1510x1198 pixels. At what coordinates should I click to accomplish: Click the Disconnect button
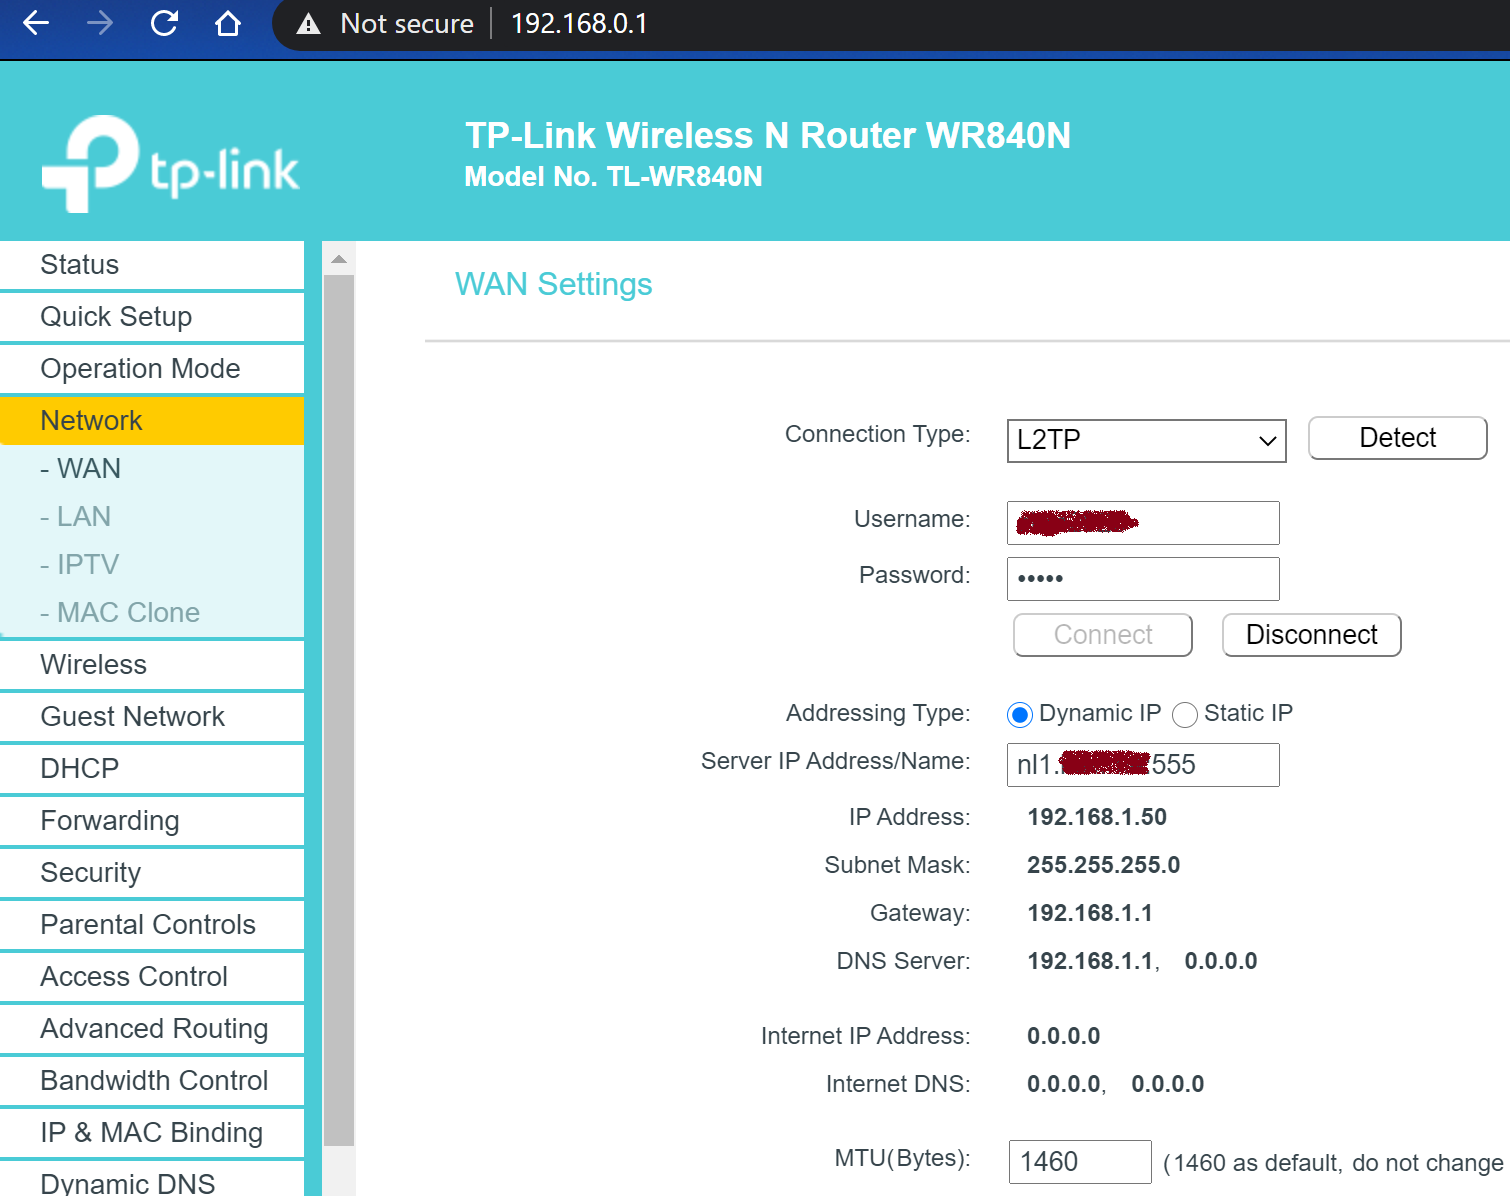pyautogui.click(x=1311, y=634)
